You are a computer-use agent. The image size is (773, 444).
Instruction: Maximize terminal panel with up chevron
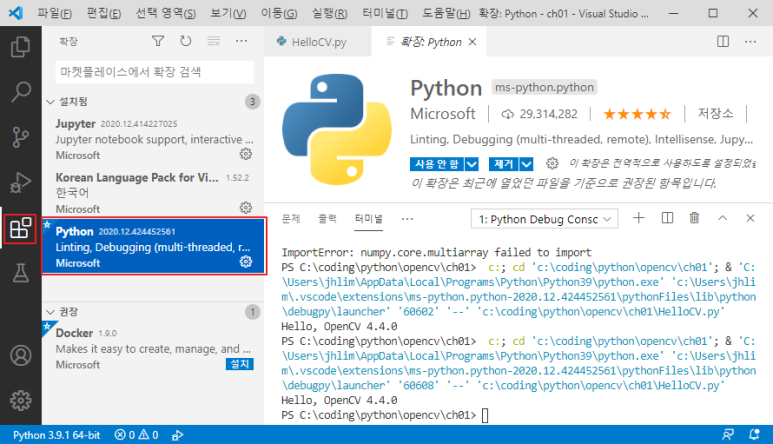722,218
